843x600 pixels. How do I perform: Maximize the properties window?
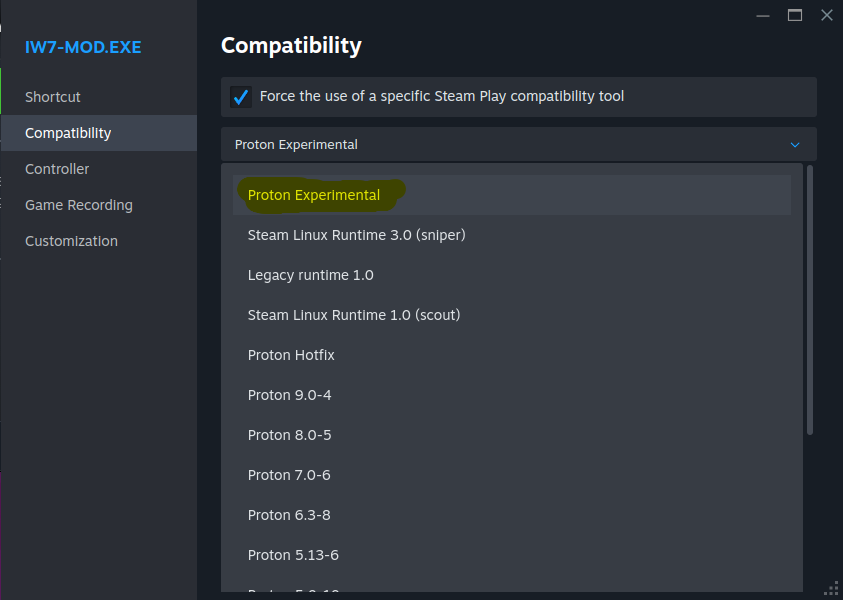point(795,15)
